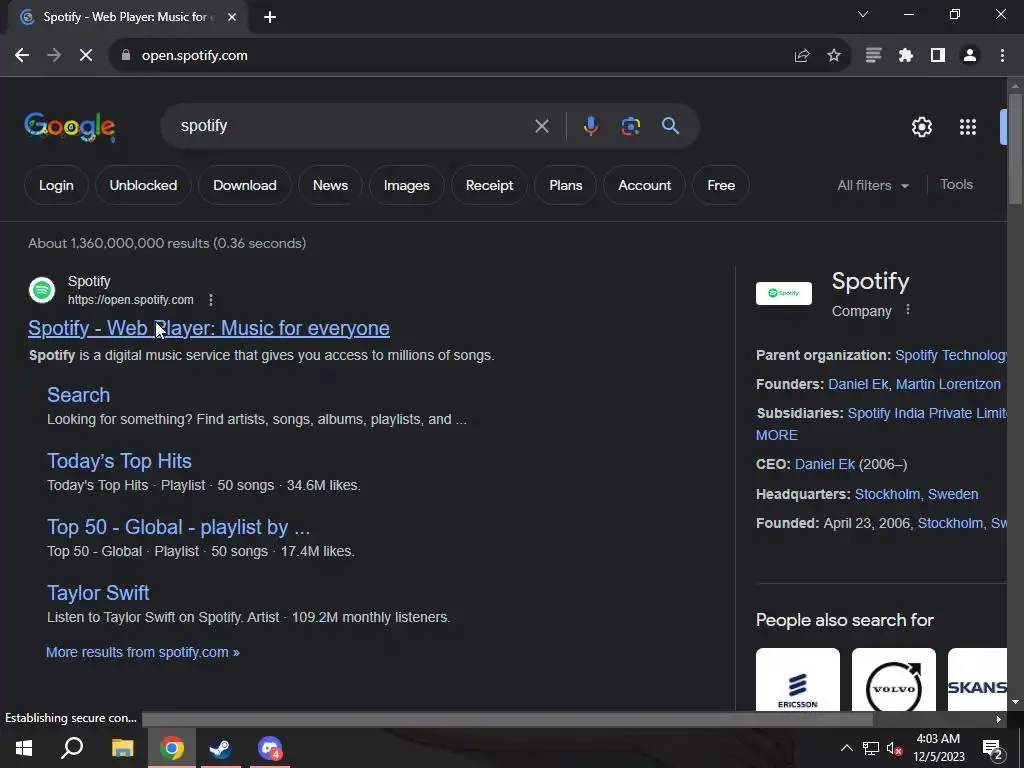Viewport: 1024px width, 768px height.
Task: Go back using the browser back arrow
Action: click(x=22, y=56)
